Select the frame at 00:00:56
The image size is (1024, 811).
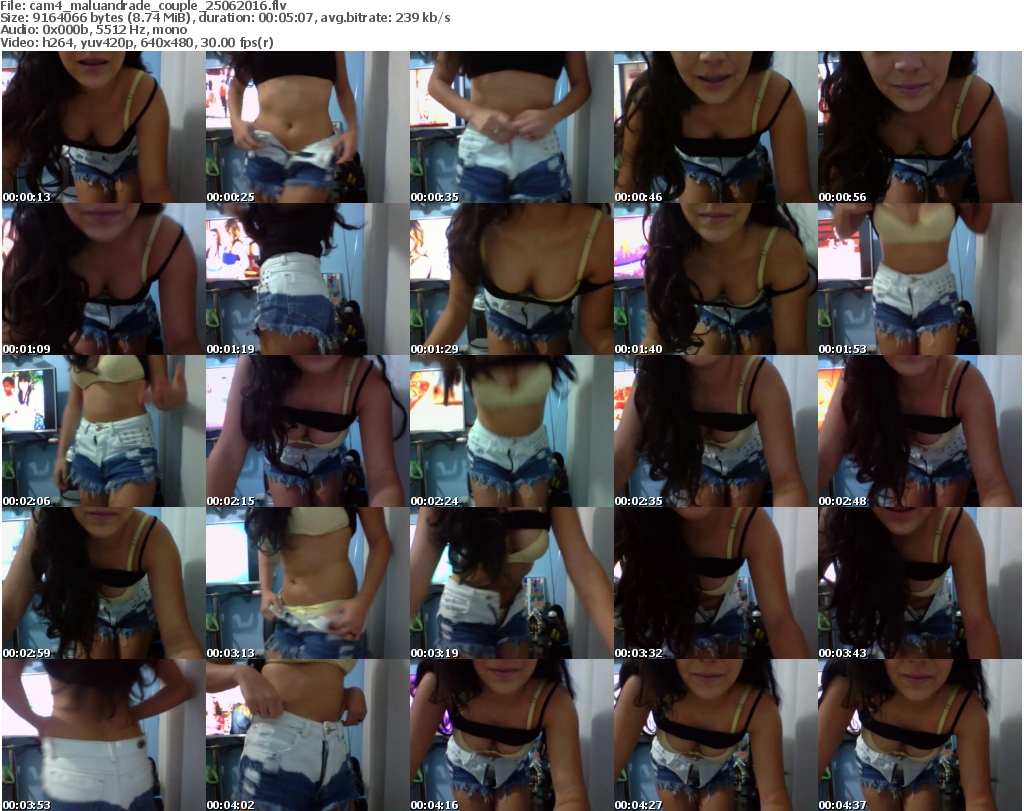[x=920, y=127]
